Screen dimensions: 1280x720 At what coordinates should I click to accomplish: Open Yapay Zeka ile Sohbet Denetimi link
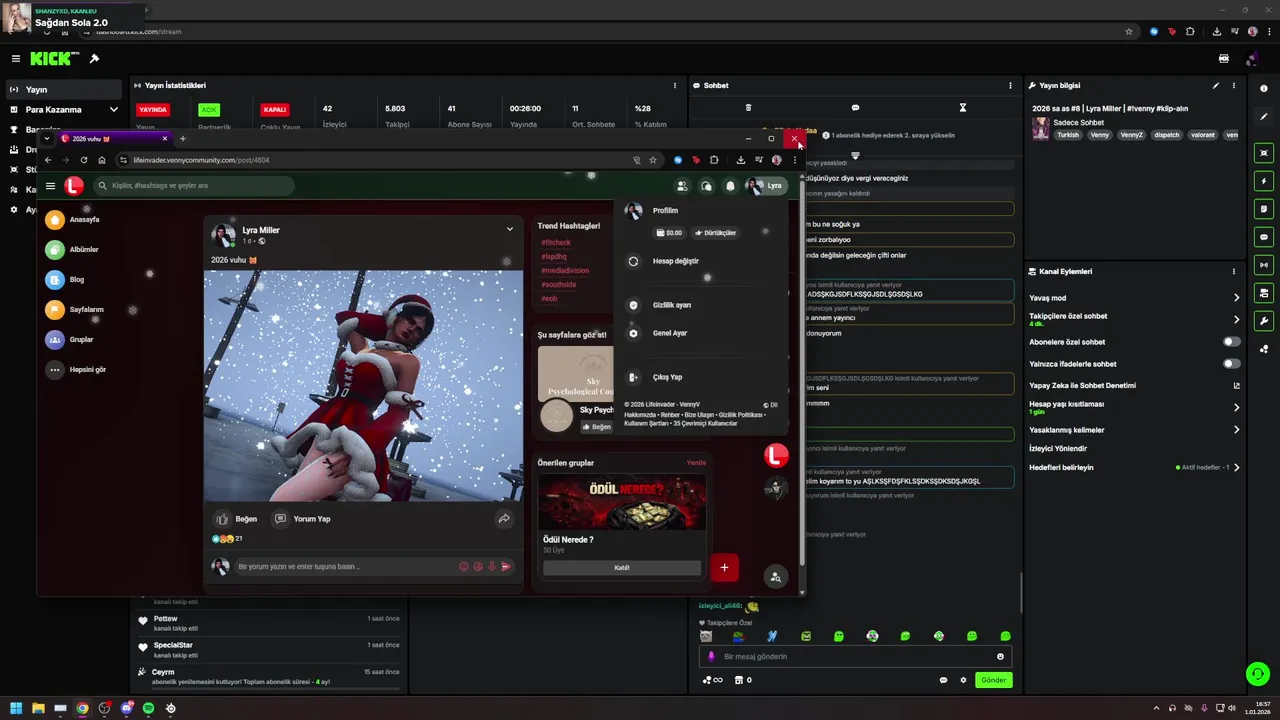tap(1135, 386)
